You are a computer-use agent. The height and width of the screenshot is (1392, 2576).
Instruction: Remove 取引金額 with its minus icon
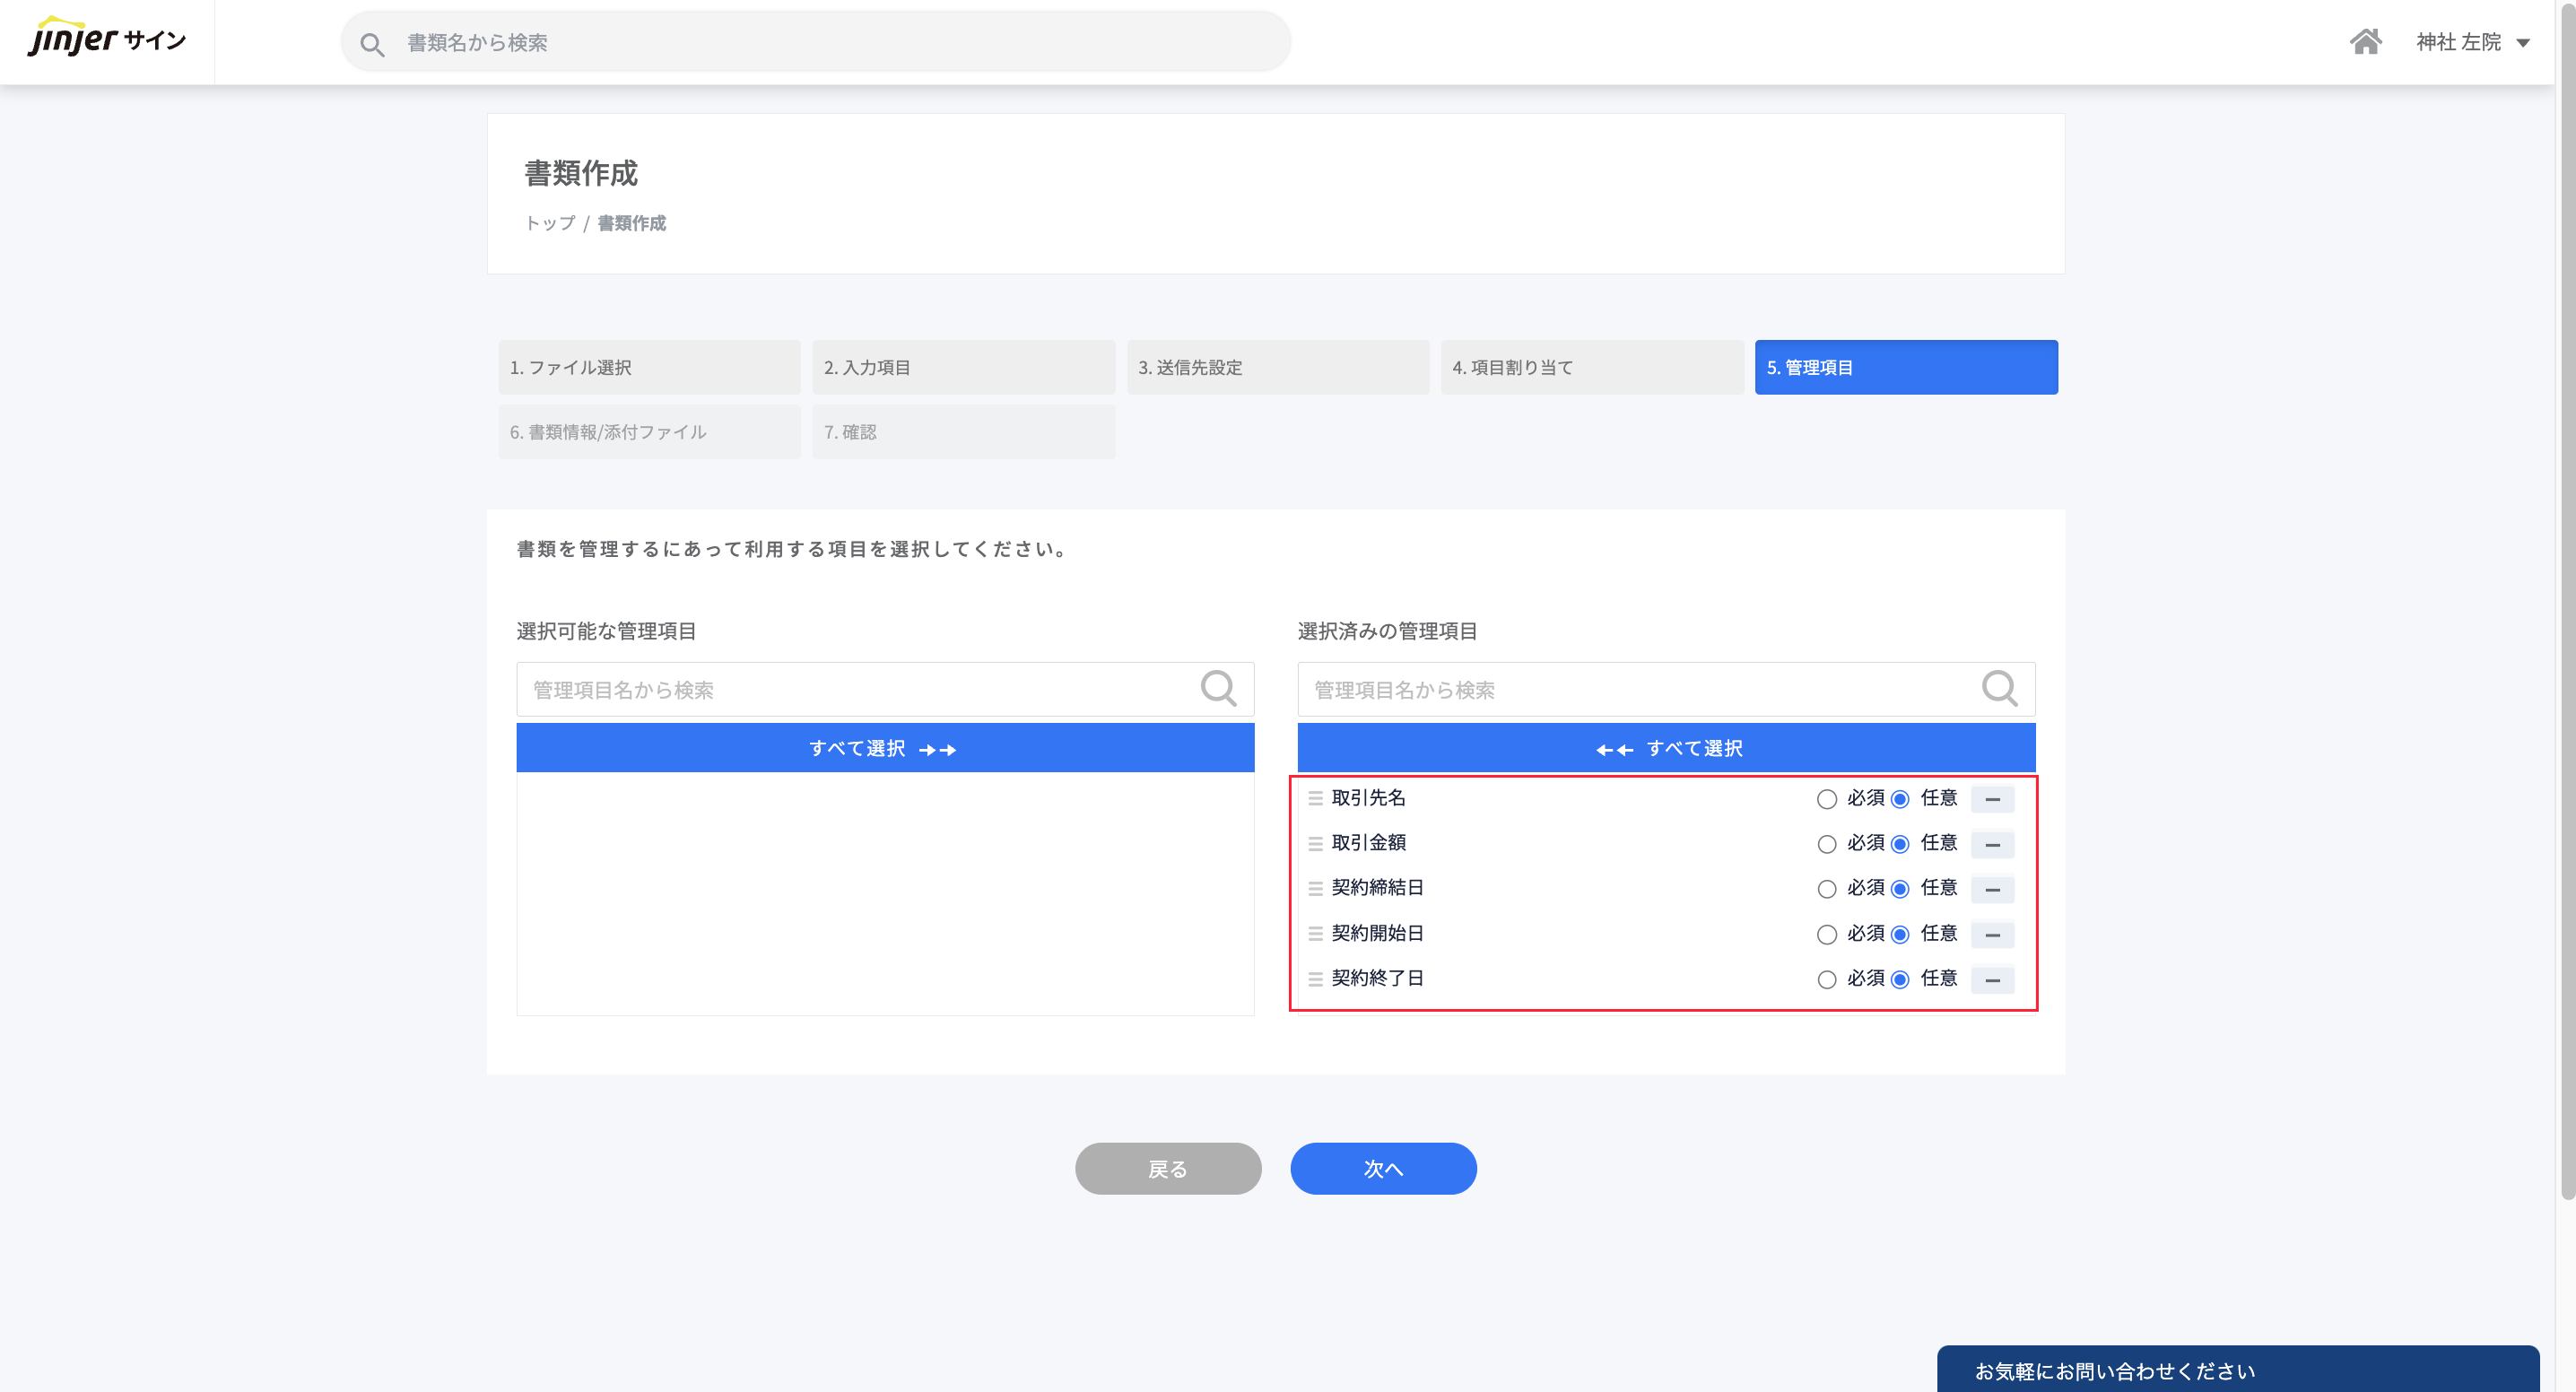pyautogui.click(x=1992, y=844)
